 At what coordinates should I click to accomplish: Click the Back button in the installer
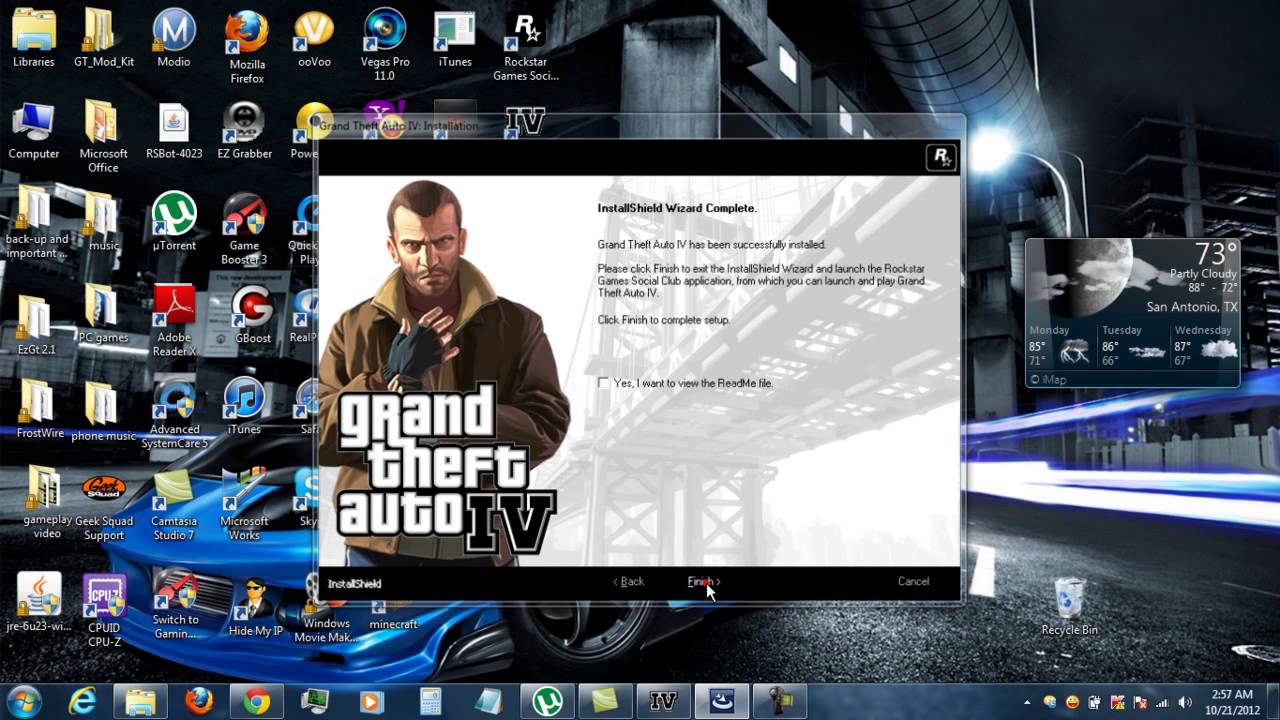629,582
